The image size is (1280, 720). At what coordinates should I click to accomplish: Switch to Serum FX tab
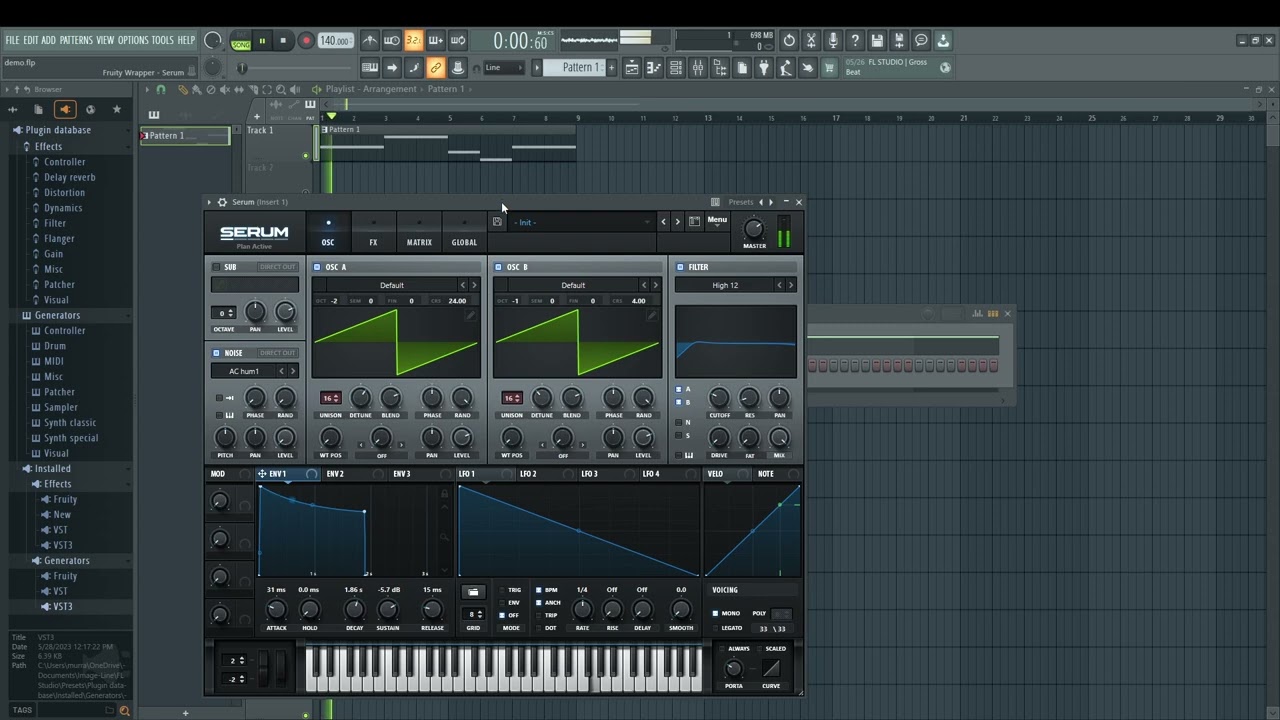pyautogui.click(x=374, y=233)
